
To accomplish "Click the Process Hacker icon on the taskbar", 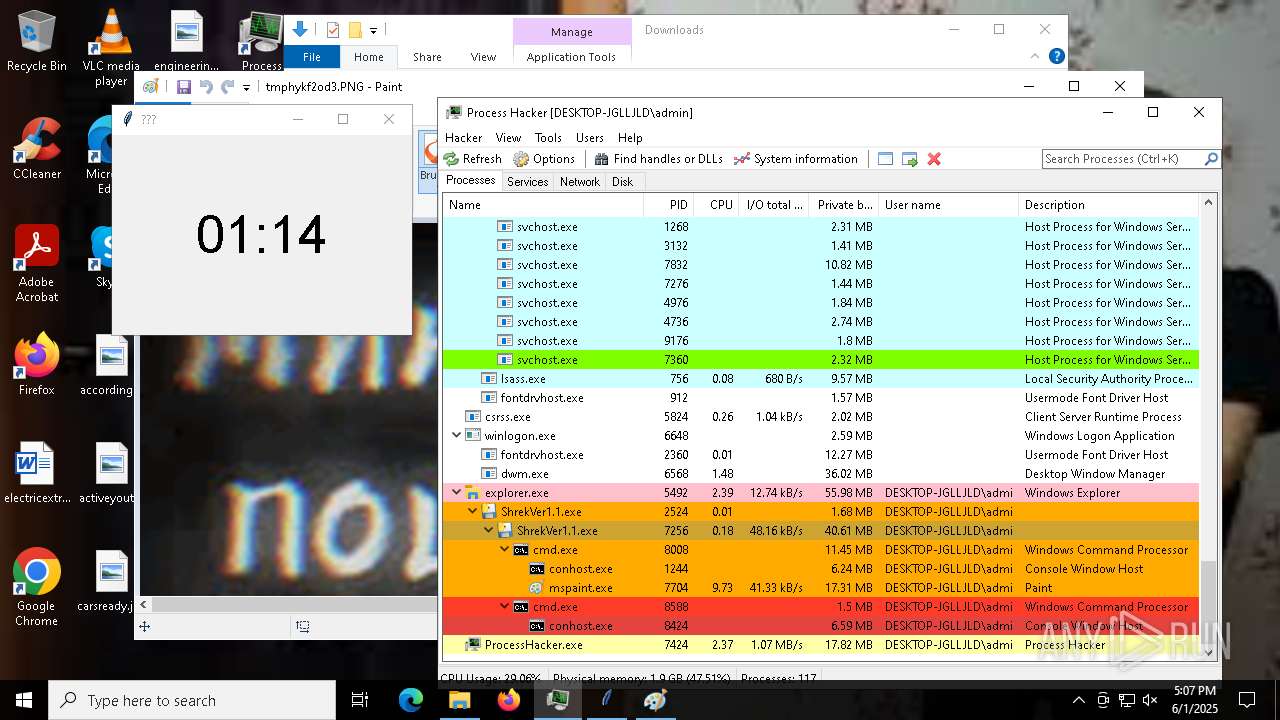I will click(557, 700).
